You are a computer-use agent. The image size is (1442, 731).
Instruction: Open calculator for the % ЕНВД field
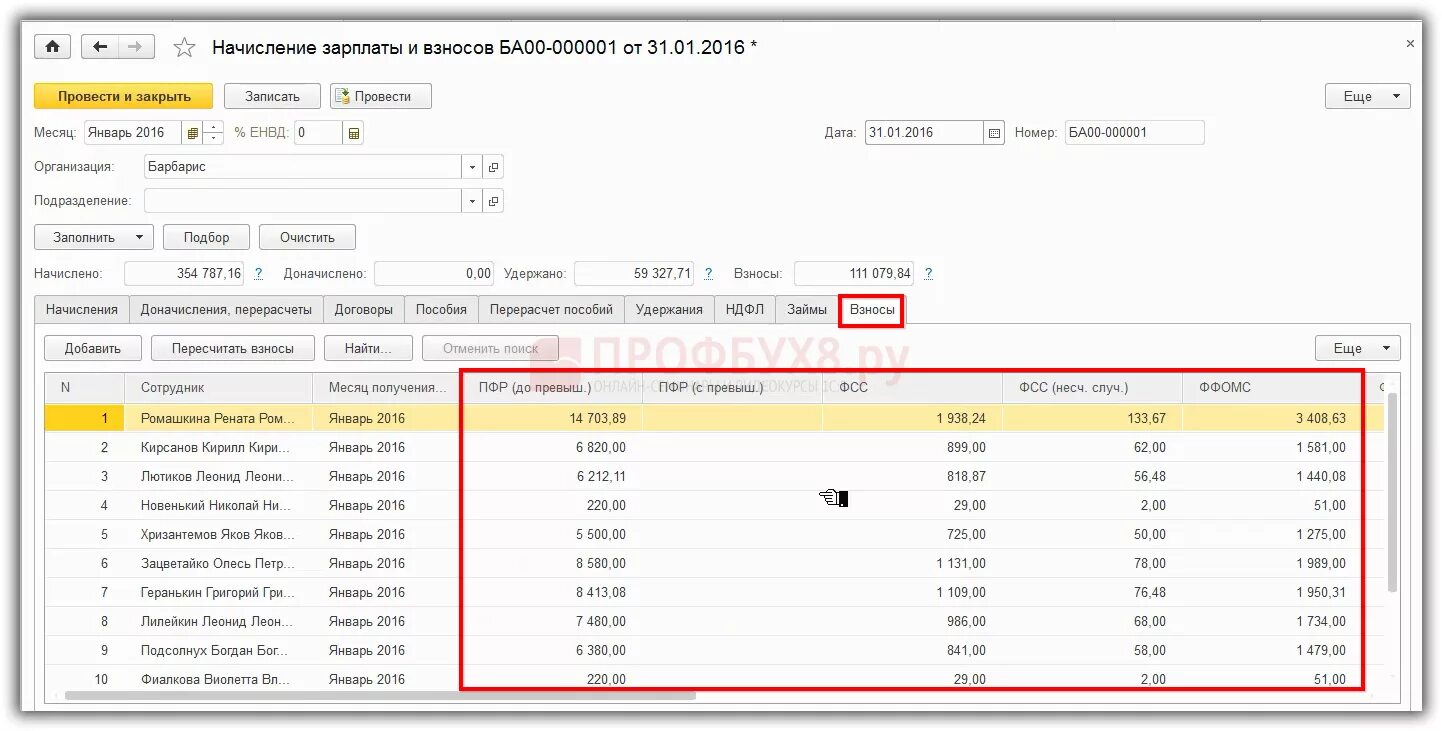point(354,133)
